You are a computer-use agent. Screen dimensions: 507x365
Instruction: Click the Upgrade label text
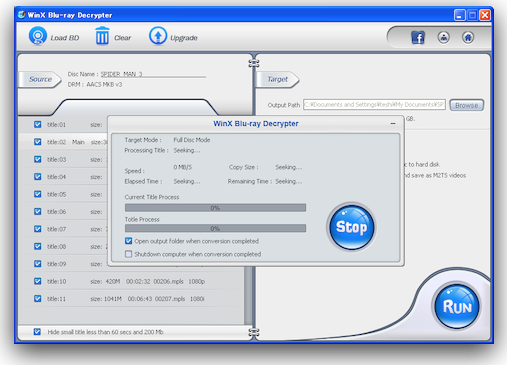(184, 38)
